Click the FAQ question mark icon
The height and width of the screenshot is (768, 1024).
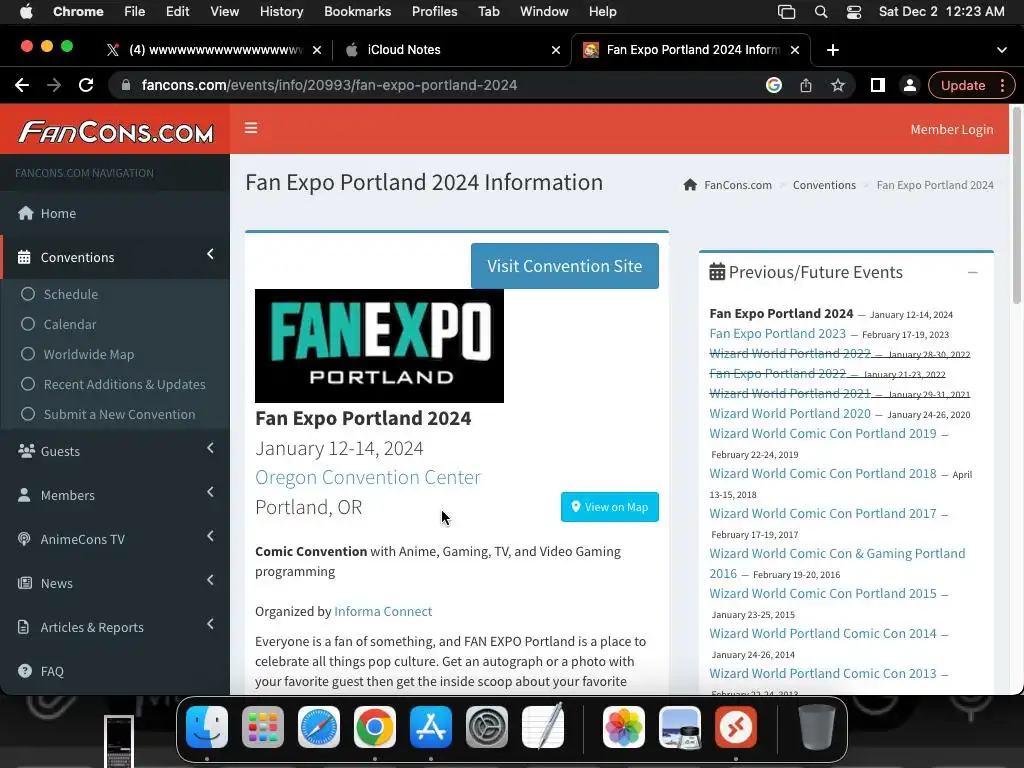click(x=25, y=671)
